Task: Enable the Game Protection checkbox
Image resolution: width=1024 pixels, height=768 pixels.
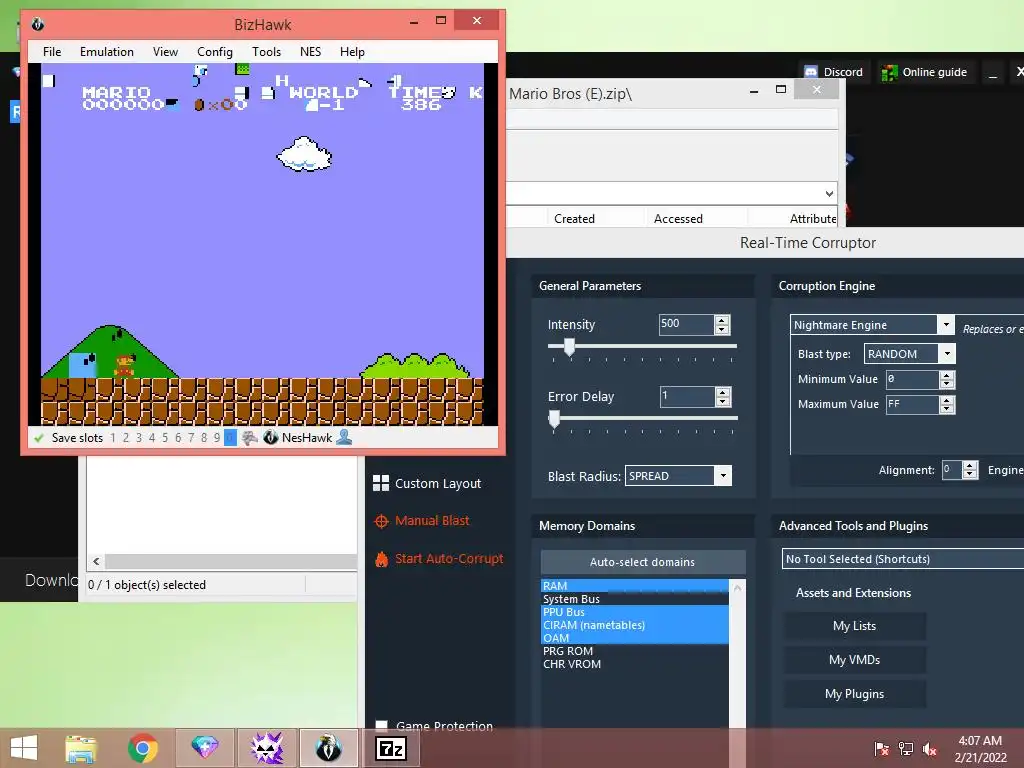Action: (382, 726)
